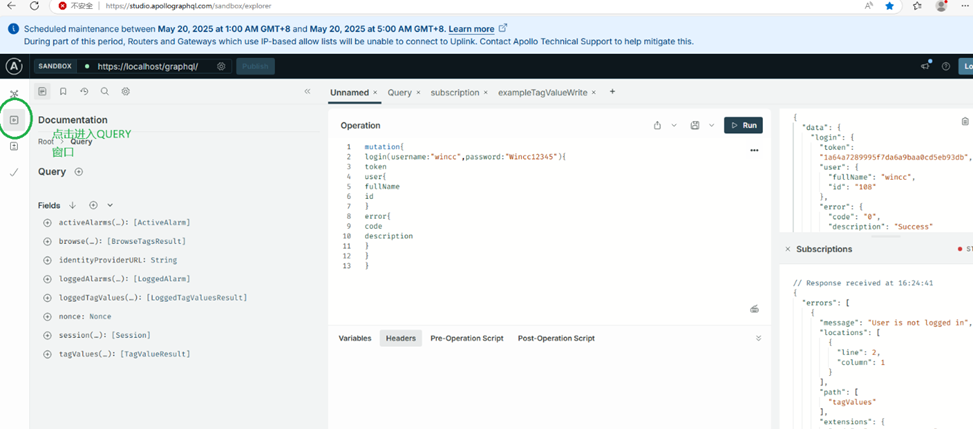
Task: Add the tagValues field
Action: 47,354
